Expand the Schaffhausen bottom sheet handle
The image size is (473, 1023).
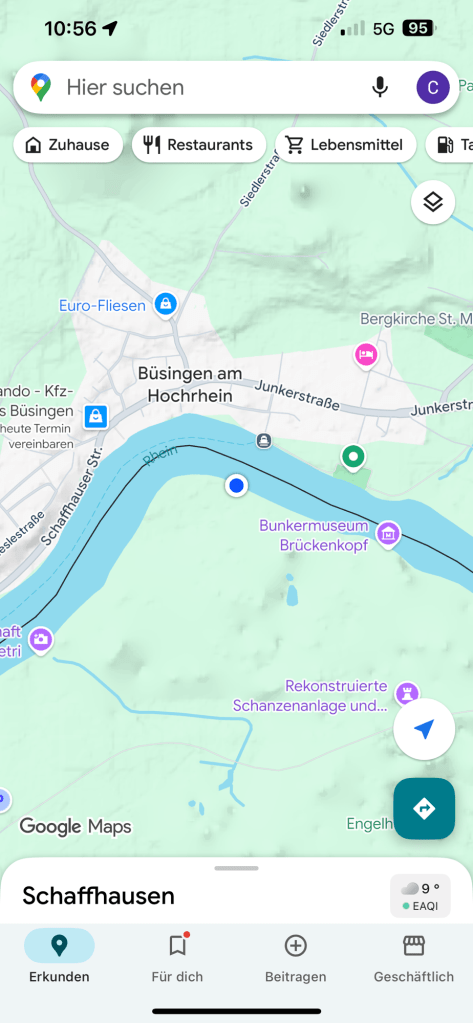click(x=236, y=868)
